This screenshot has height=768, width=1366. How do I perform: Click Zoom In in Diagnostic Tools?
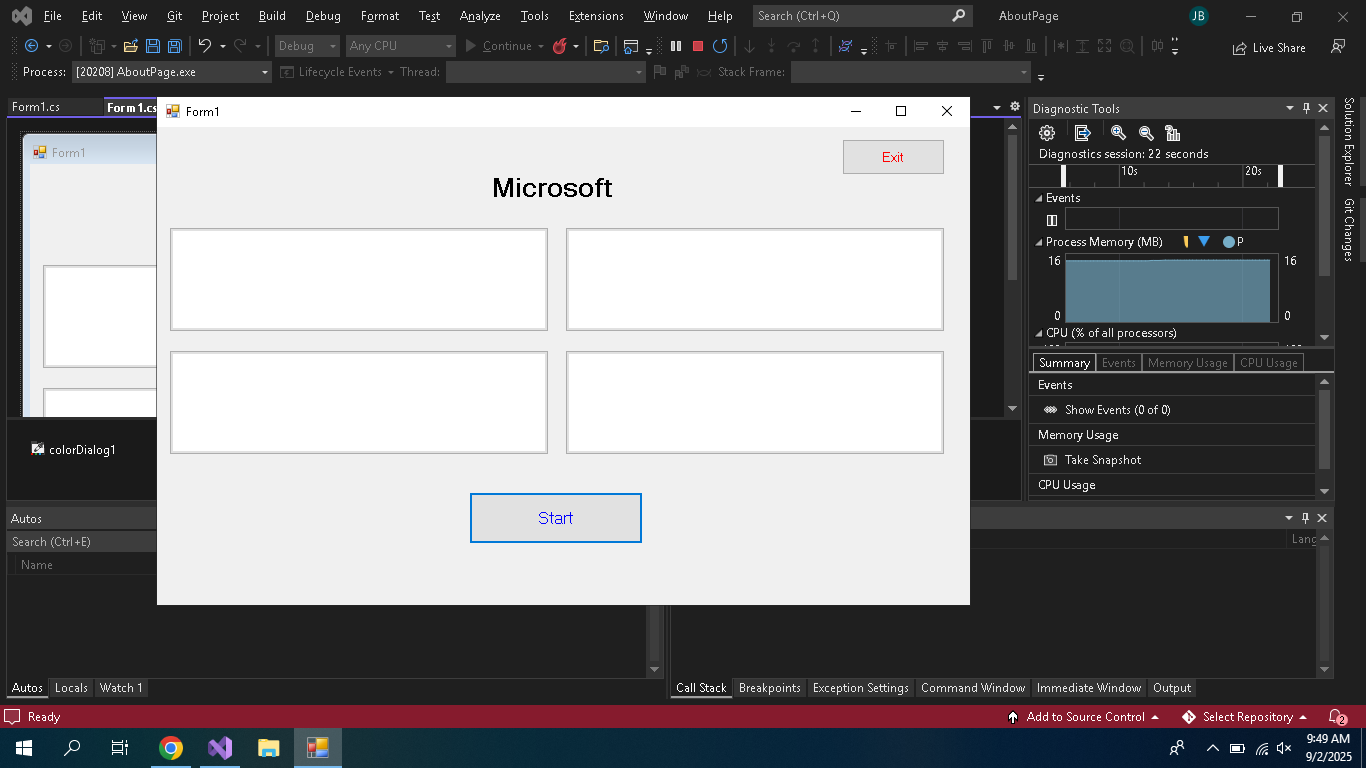[x=1118, y=133]
